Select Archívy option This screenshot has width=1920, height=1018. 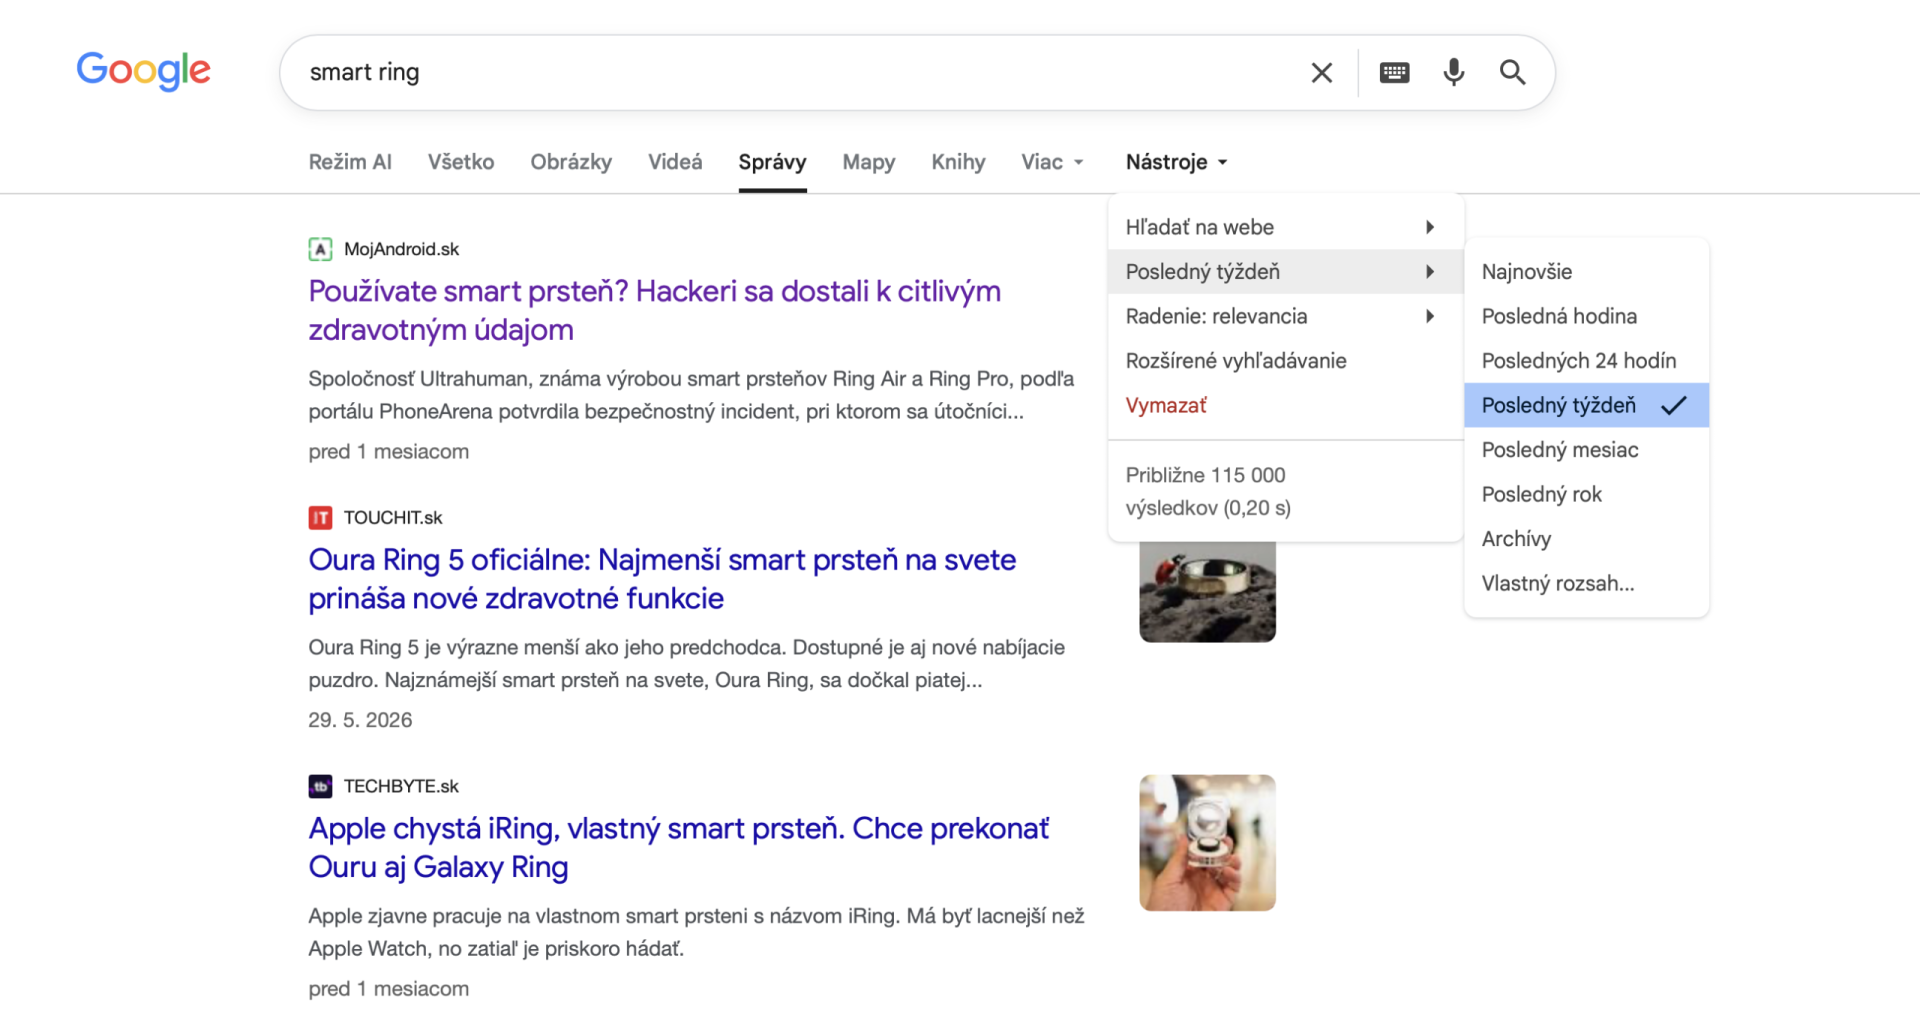tap(1586, 539)
